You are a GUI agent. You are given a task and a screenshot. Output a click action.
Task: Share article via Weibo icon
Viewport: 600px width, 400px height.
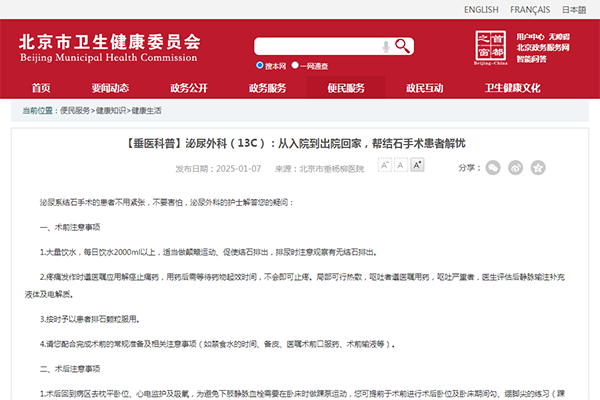coord(514,169)
